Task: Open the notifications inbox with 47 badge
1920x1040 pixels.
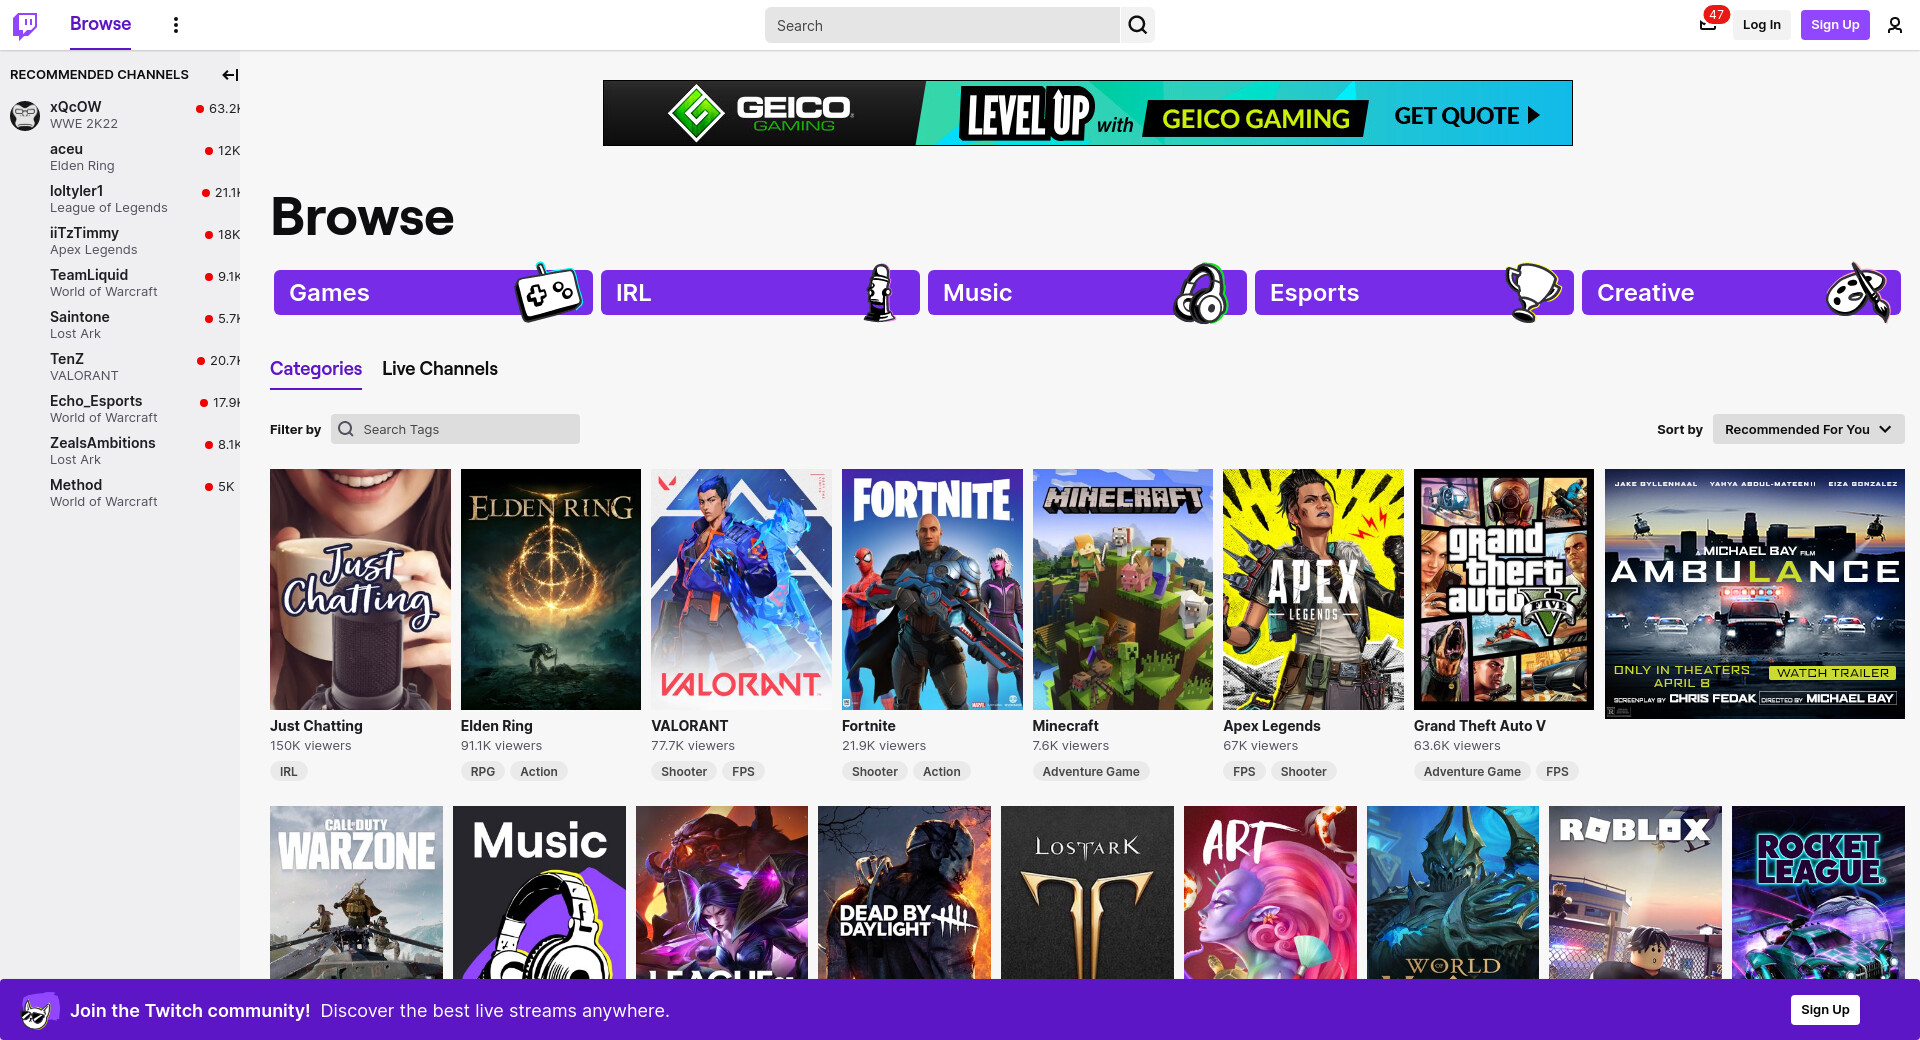Action: click(1708, 24)
